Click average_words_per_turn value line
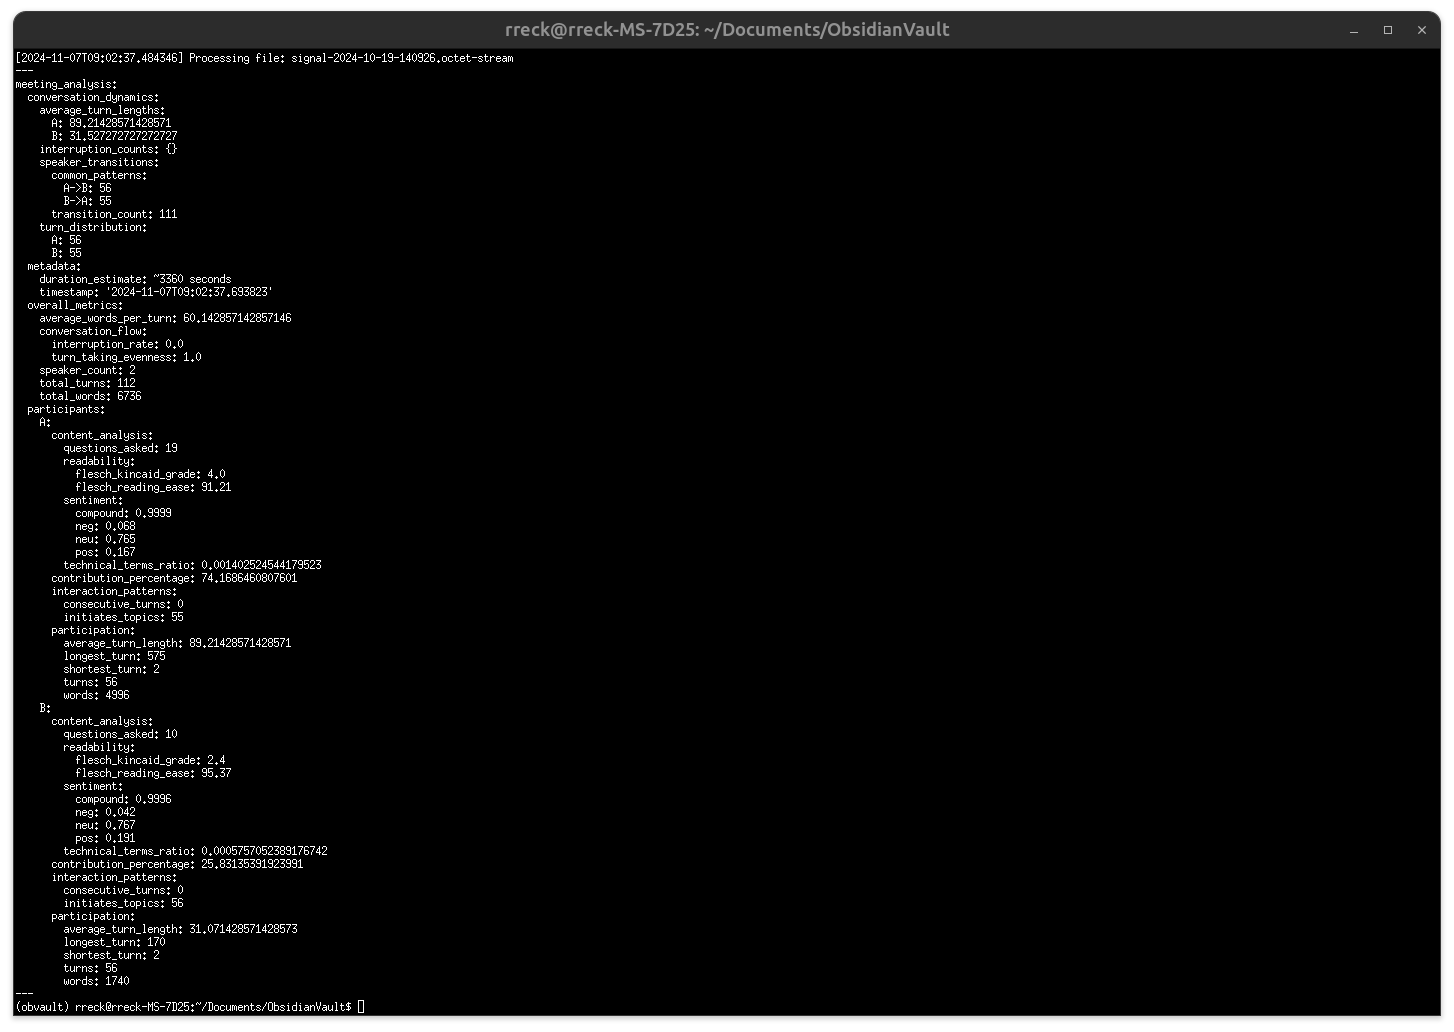Viewport: 1454px width, 1032px height. click(165, 318)
